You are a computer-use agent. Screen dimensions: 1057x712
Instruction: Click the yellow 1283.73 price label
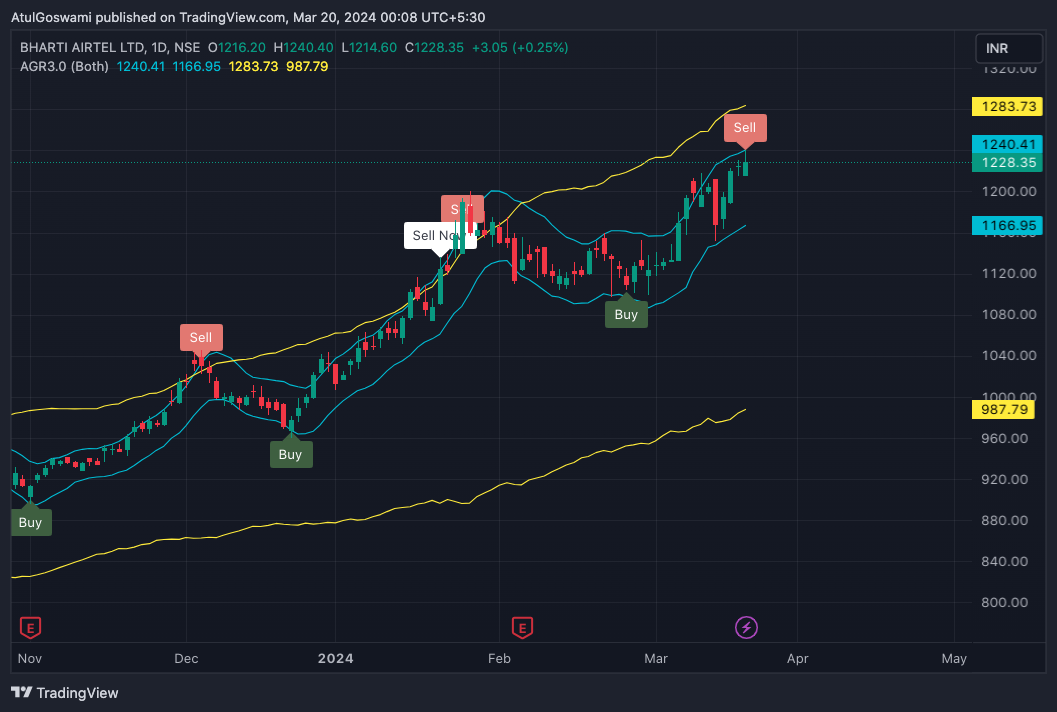[x=1008, y=107]
